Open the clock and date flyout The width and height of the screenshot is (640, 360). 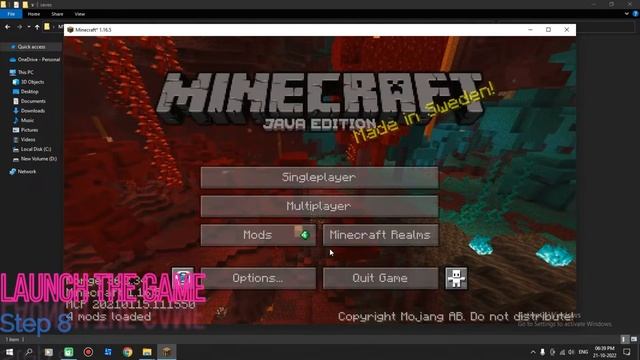coord(604,352)
